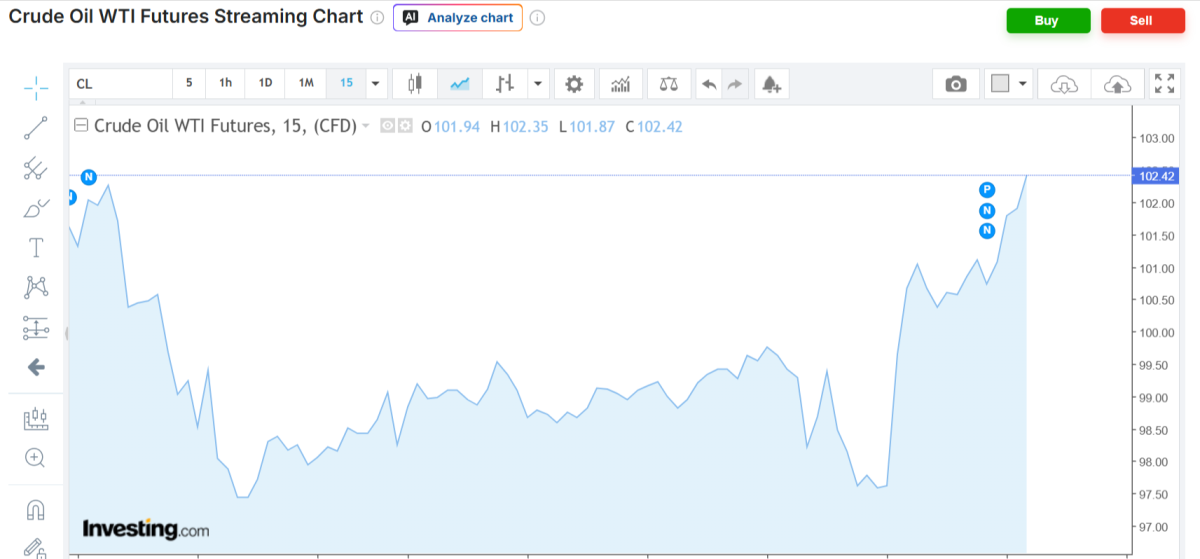Select the pitchfork tool
Image resolution: width=1200 pixels, height=559 pixels.
[36, 168]
